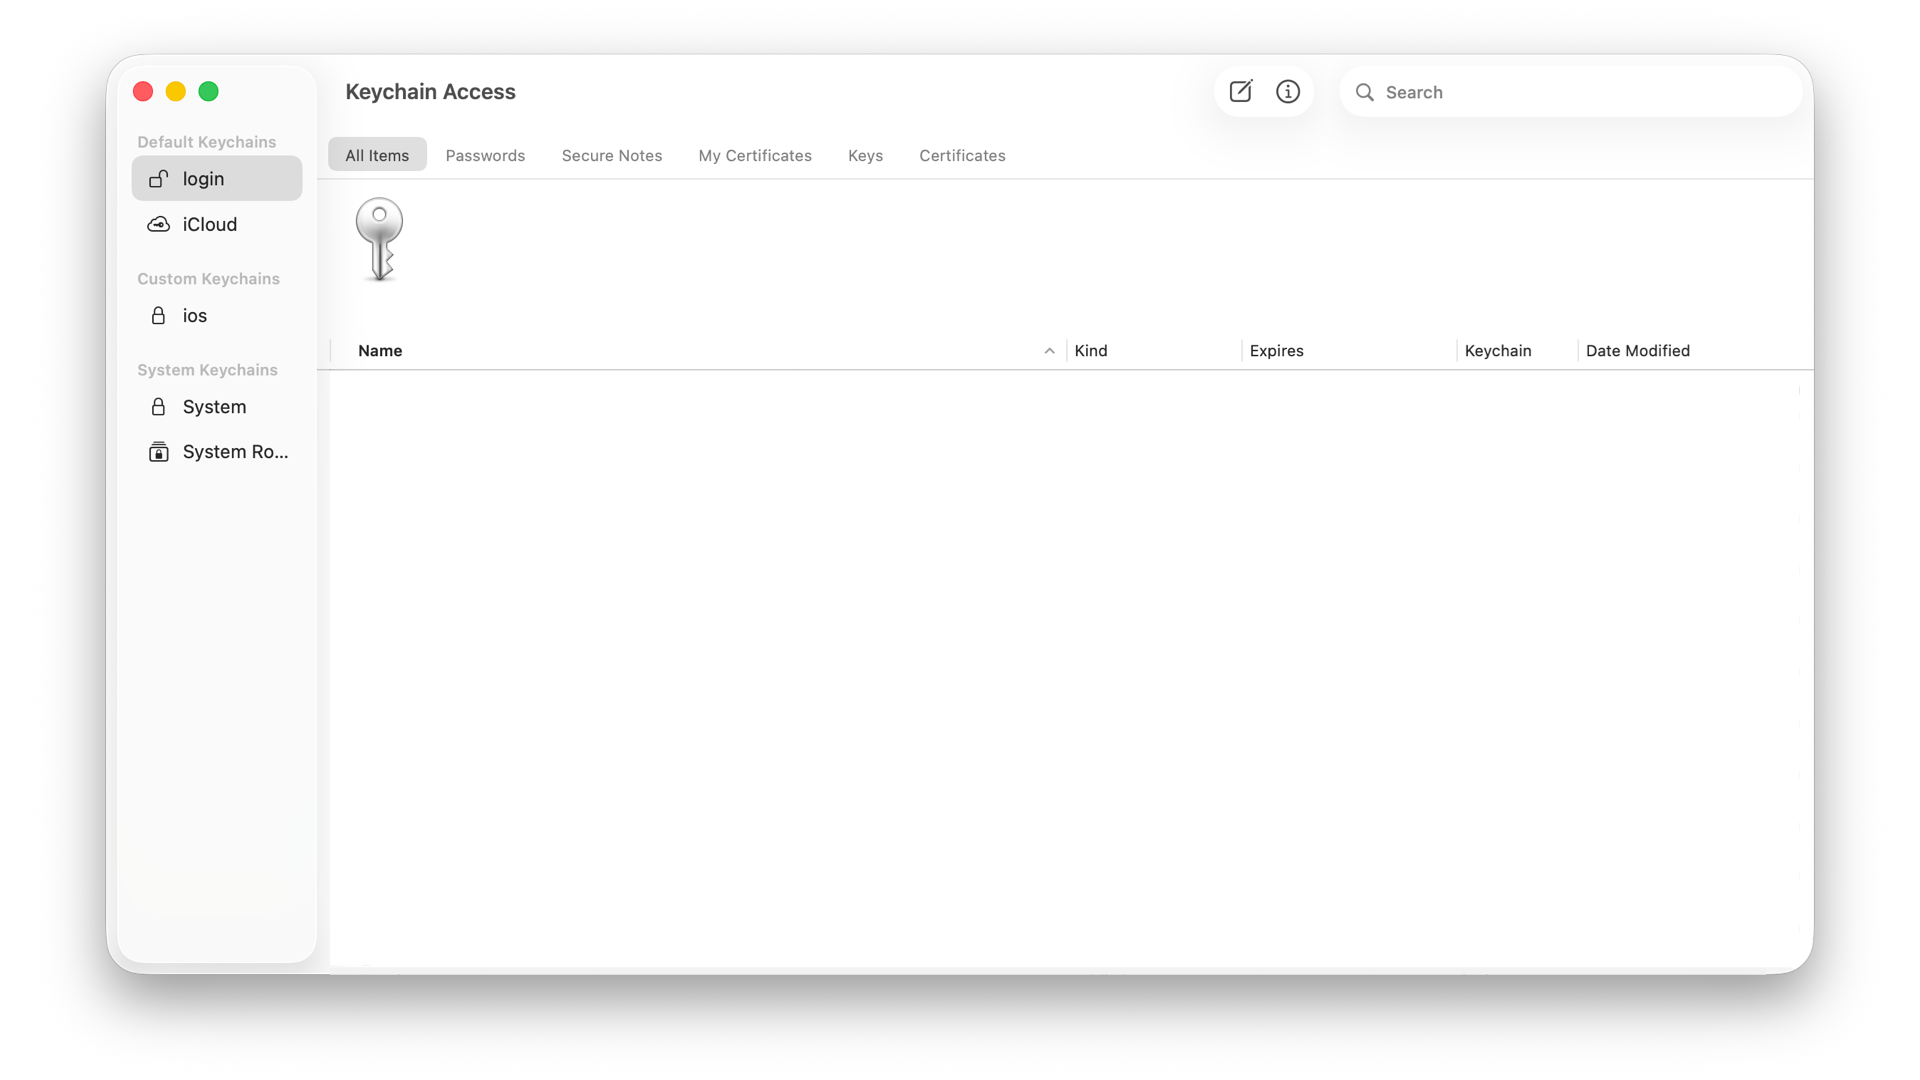Select the My Certificates tab
1920x1080 pixels.
coord(755,155)
